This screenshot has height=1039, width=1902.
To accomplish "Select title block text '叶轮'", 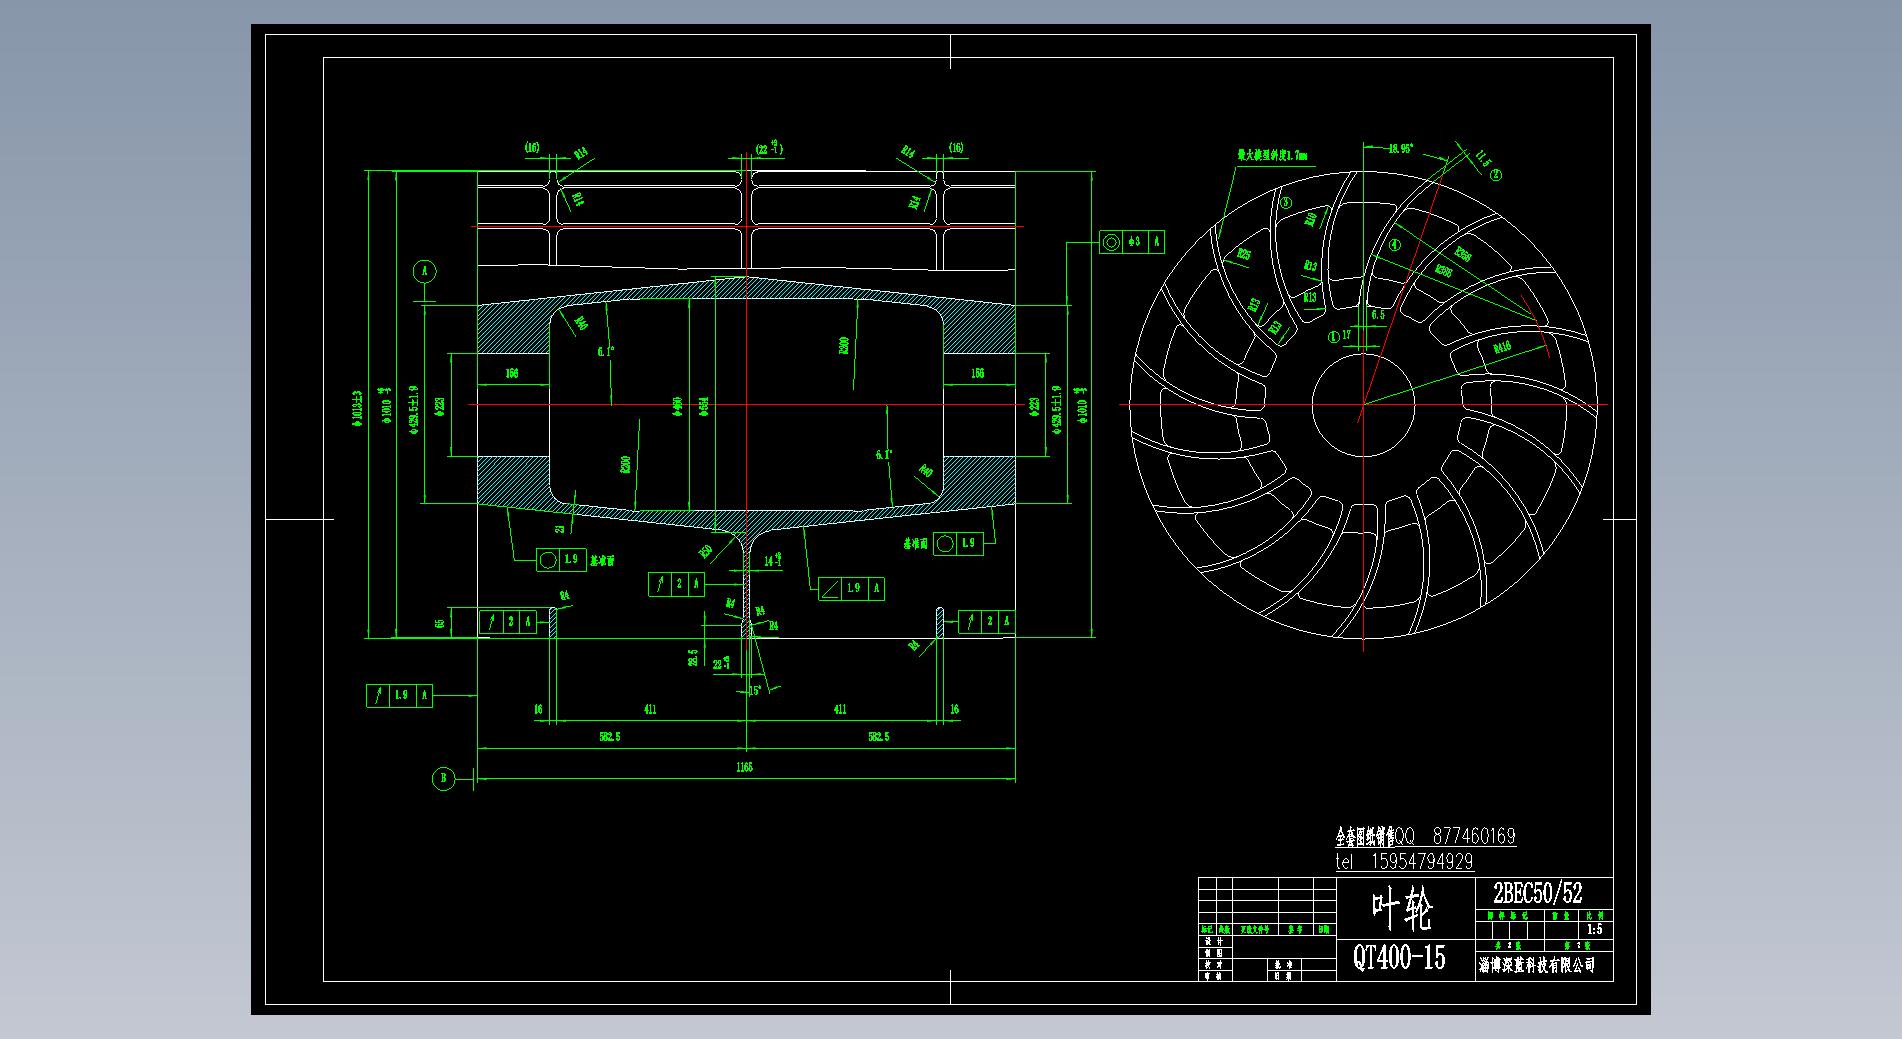I will (x=1402, y=909).
